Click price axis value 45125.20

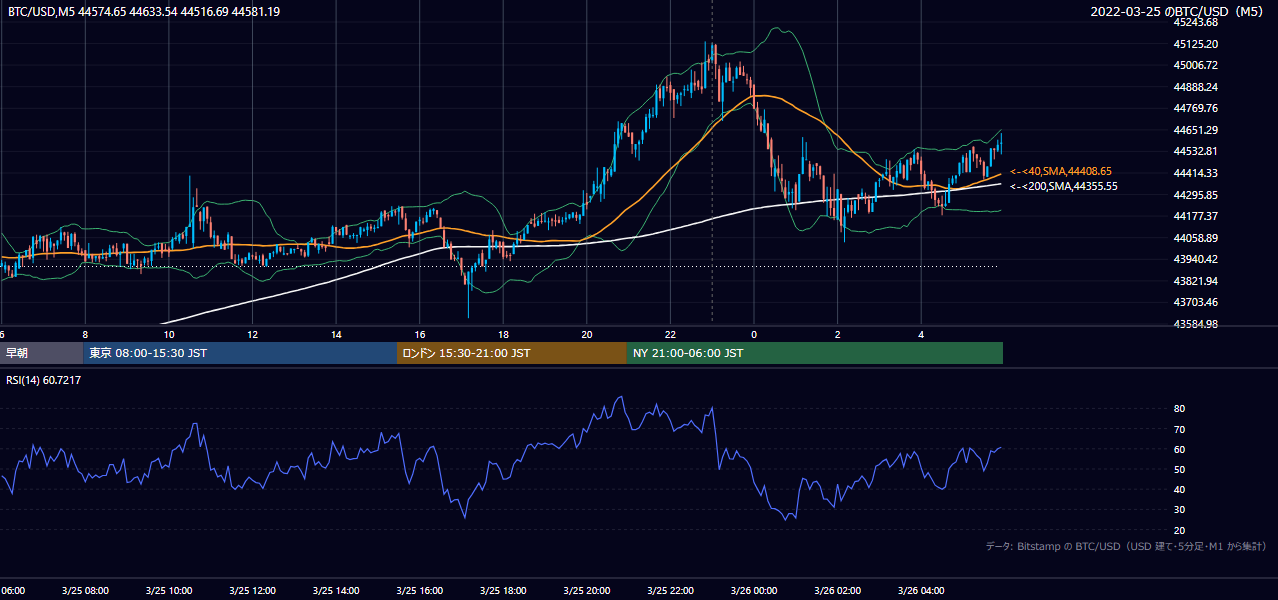(x=1196, y=44)
